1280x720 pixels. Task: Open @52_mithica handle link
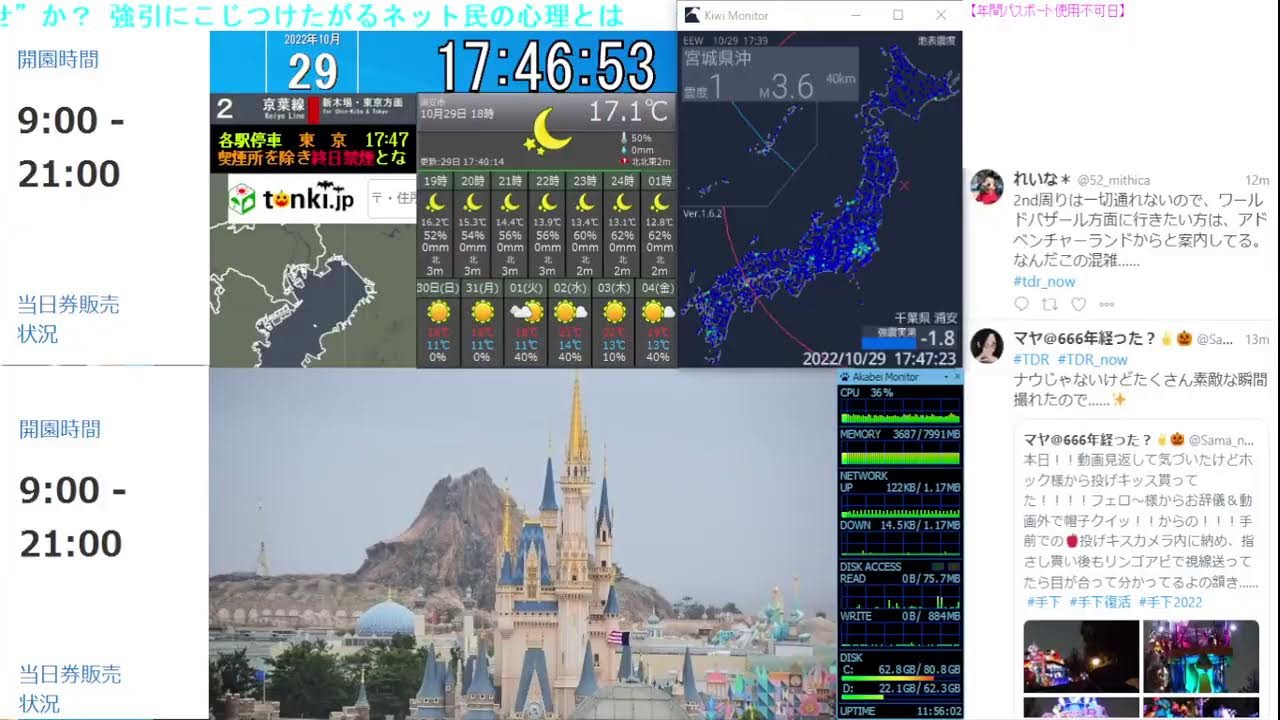(x=1112, y=180)
